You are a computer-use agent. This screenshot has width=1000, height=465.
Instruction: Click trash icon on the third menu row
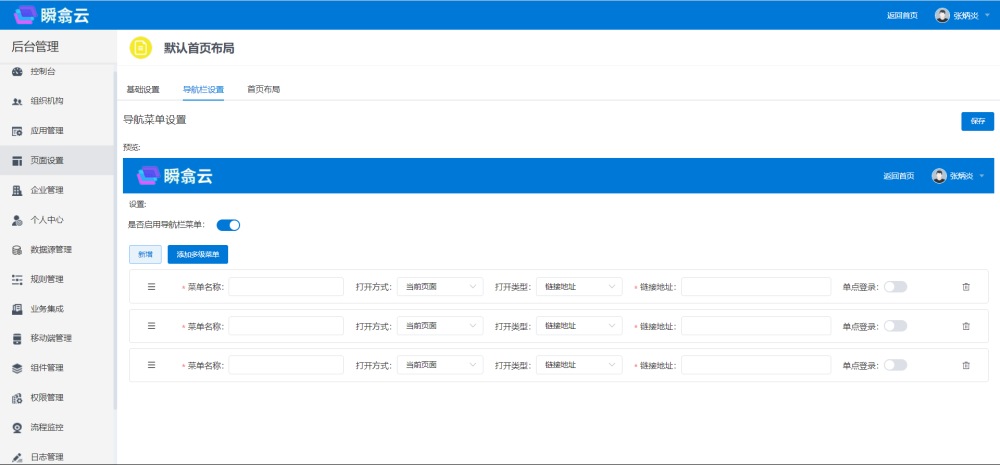pyautogui.click(x=965, y=365)
